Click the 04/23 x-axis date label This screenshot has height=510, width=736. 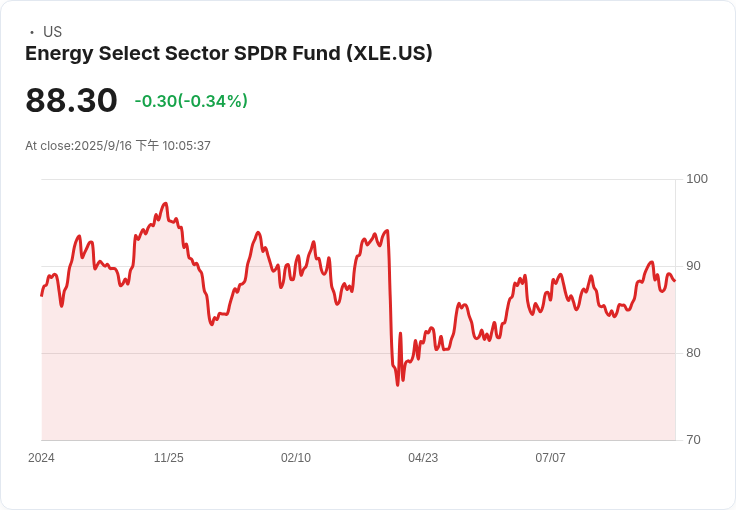click(423, 457)
